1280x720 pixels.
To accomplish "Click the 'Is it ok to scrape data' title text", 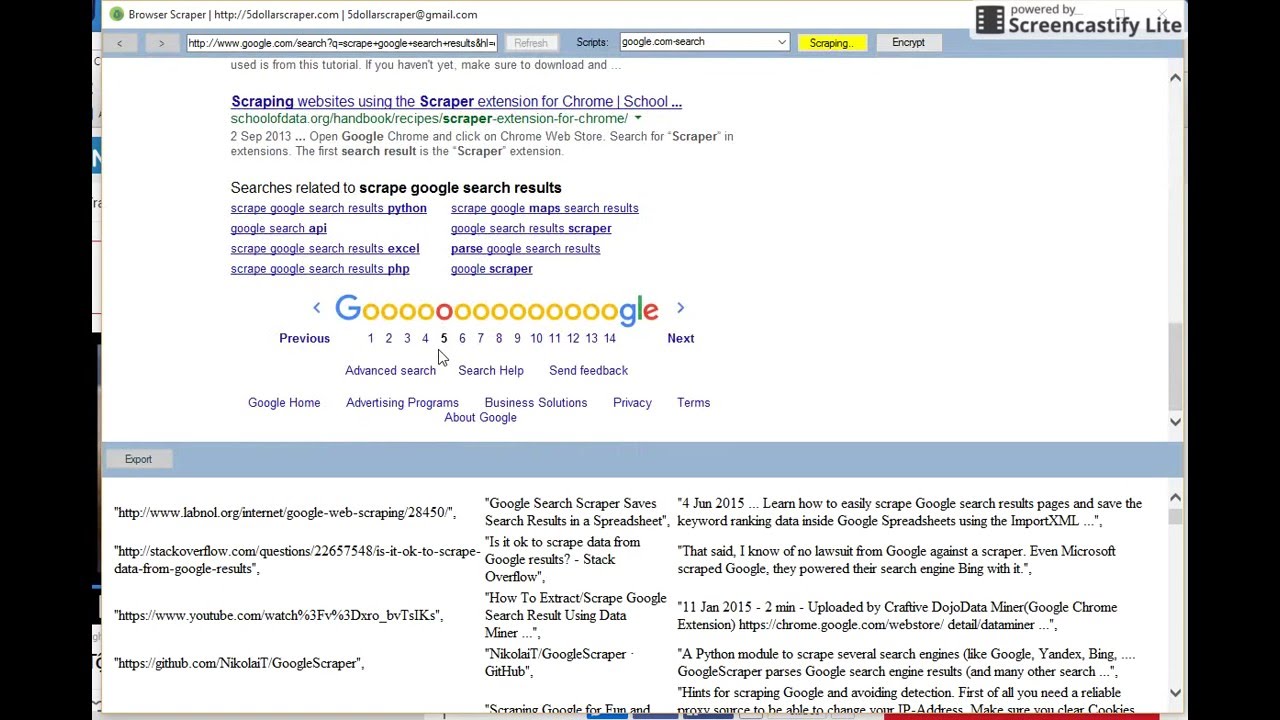I will pyautogui.click(x=562, y=559).
